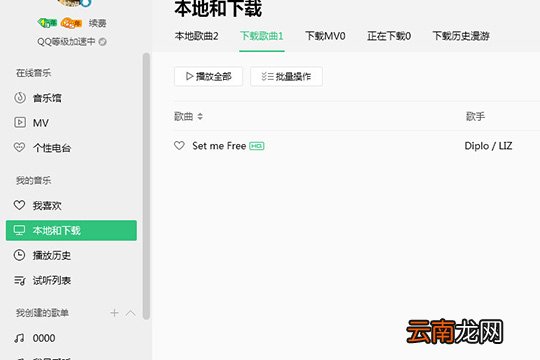The image size is (540, 360).
Task: Click the 续费 renew link
Action: pos(97,23)
